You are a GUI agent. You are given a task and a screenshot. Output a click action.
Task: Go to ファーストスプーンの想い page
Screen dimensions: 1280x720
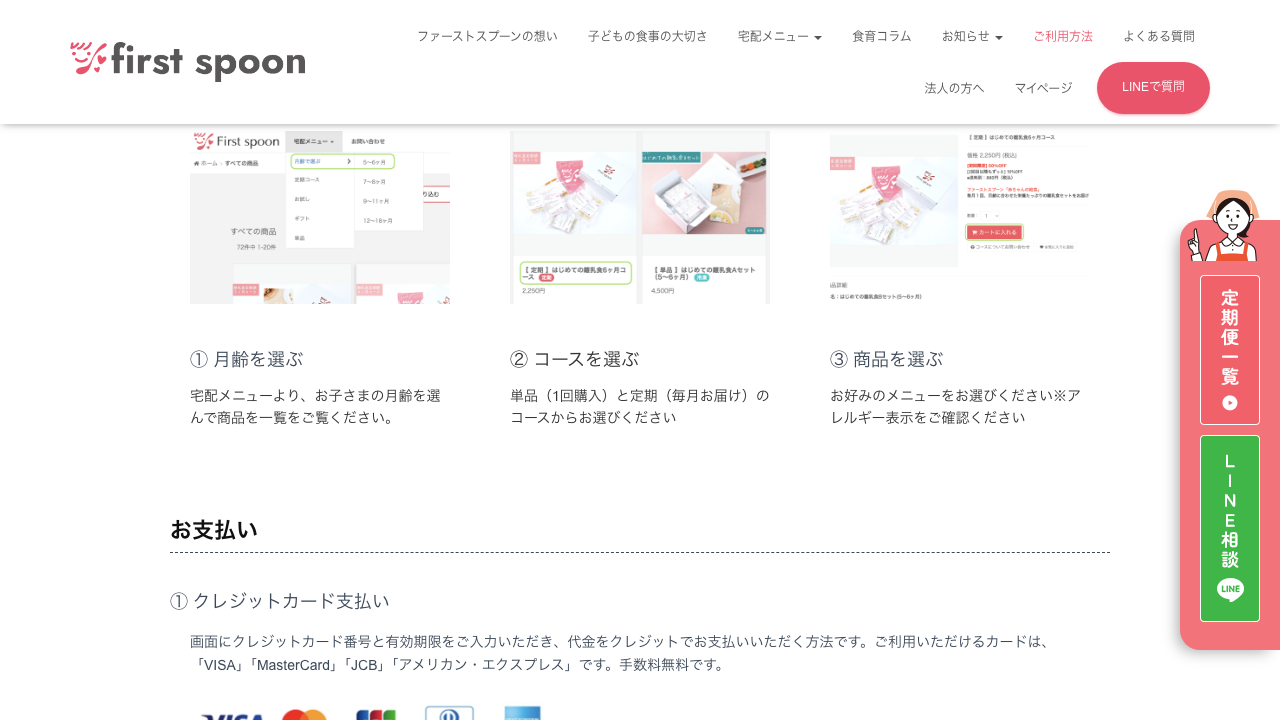point(487,36)
